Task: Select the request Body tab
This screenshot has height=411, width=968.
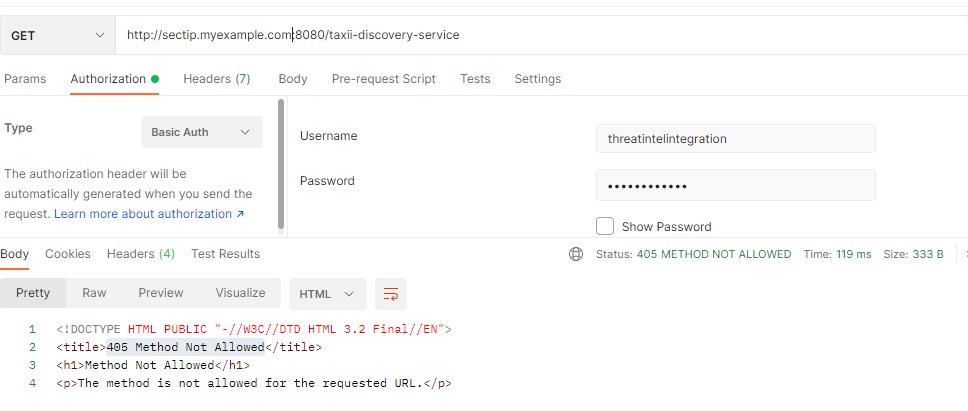Action: click(x=292, y=79)
